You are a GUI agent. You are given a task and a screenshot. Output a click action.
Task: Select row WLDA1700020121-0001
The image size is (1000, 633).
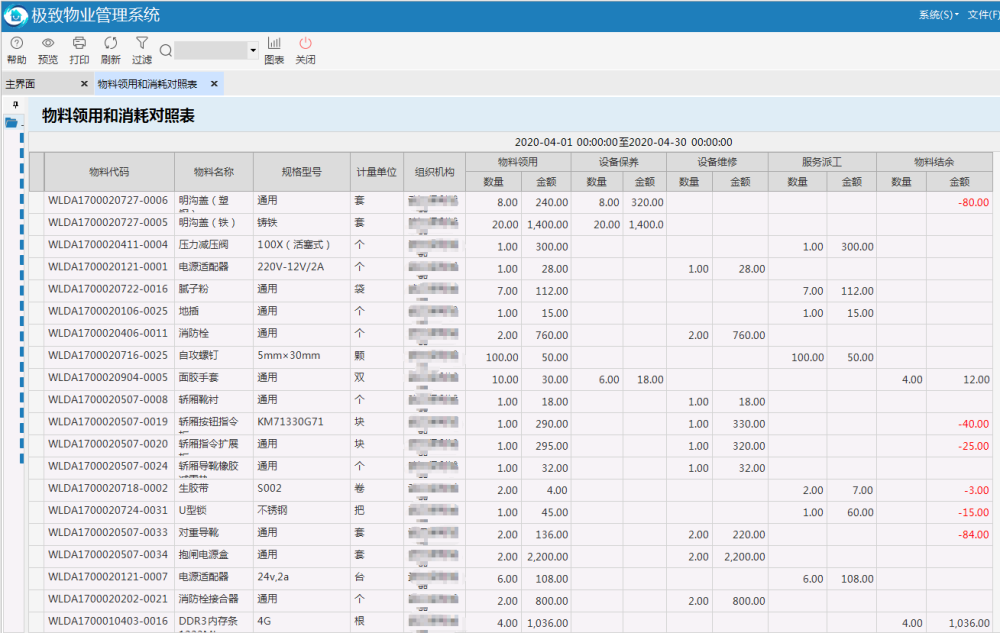tap(511, 268)
